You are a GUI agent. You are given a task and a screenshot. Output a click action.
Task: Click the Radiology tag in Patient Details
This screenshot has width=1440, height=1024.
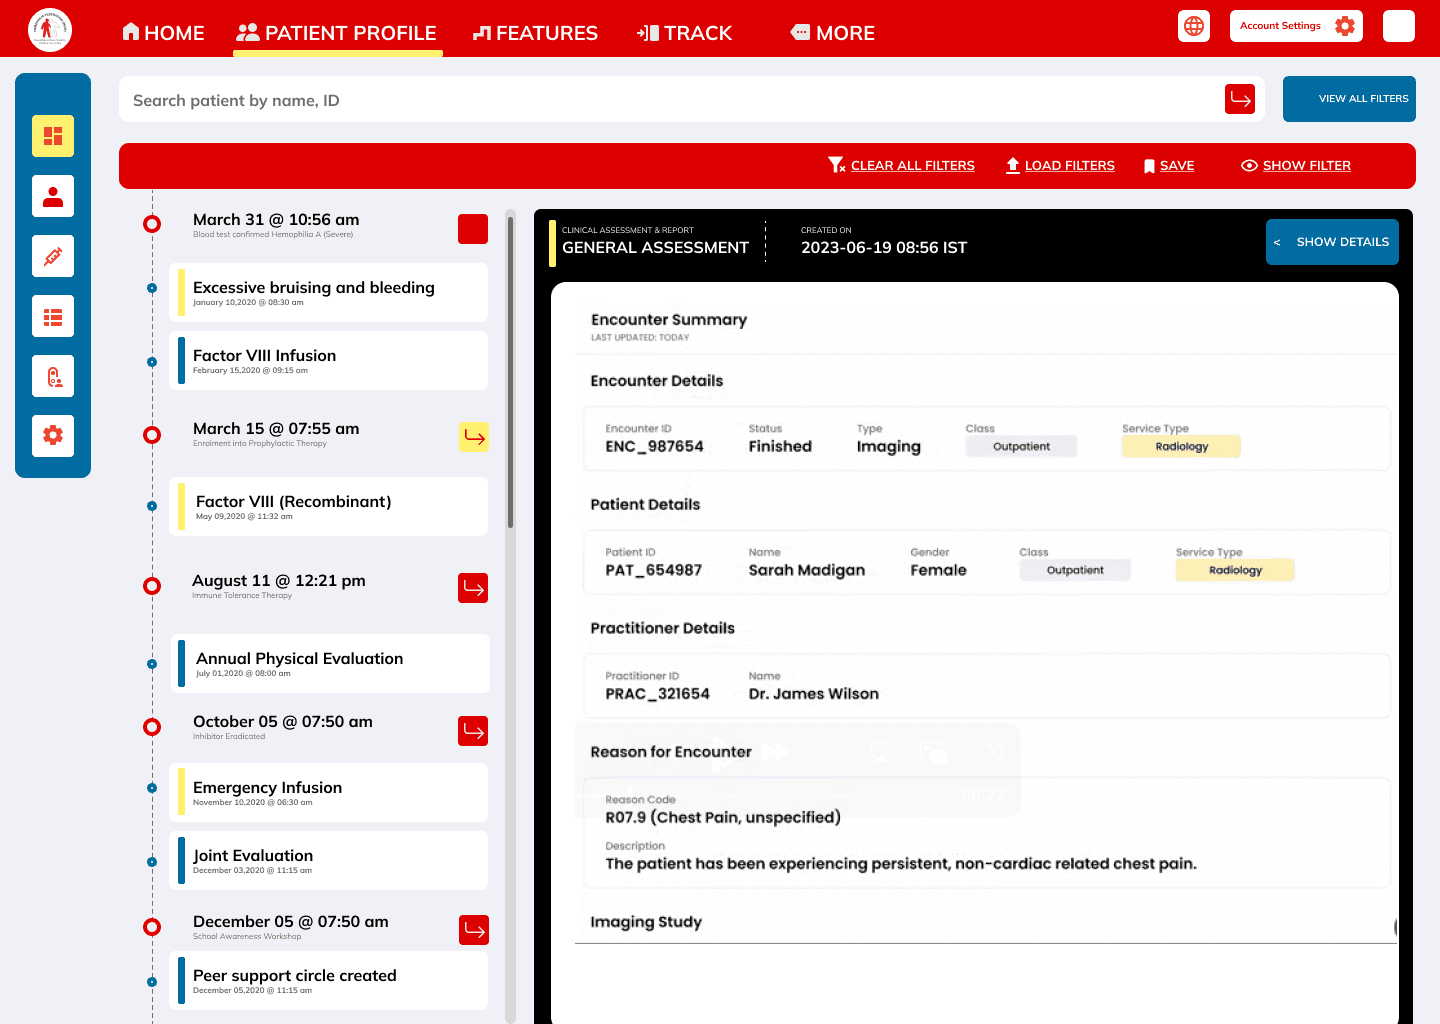click(x=1235, y=570)
